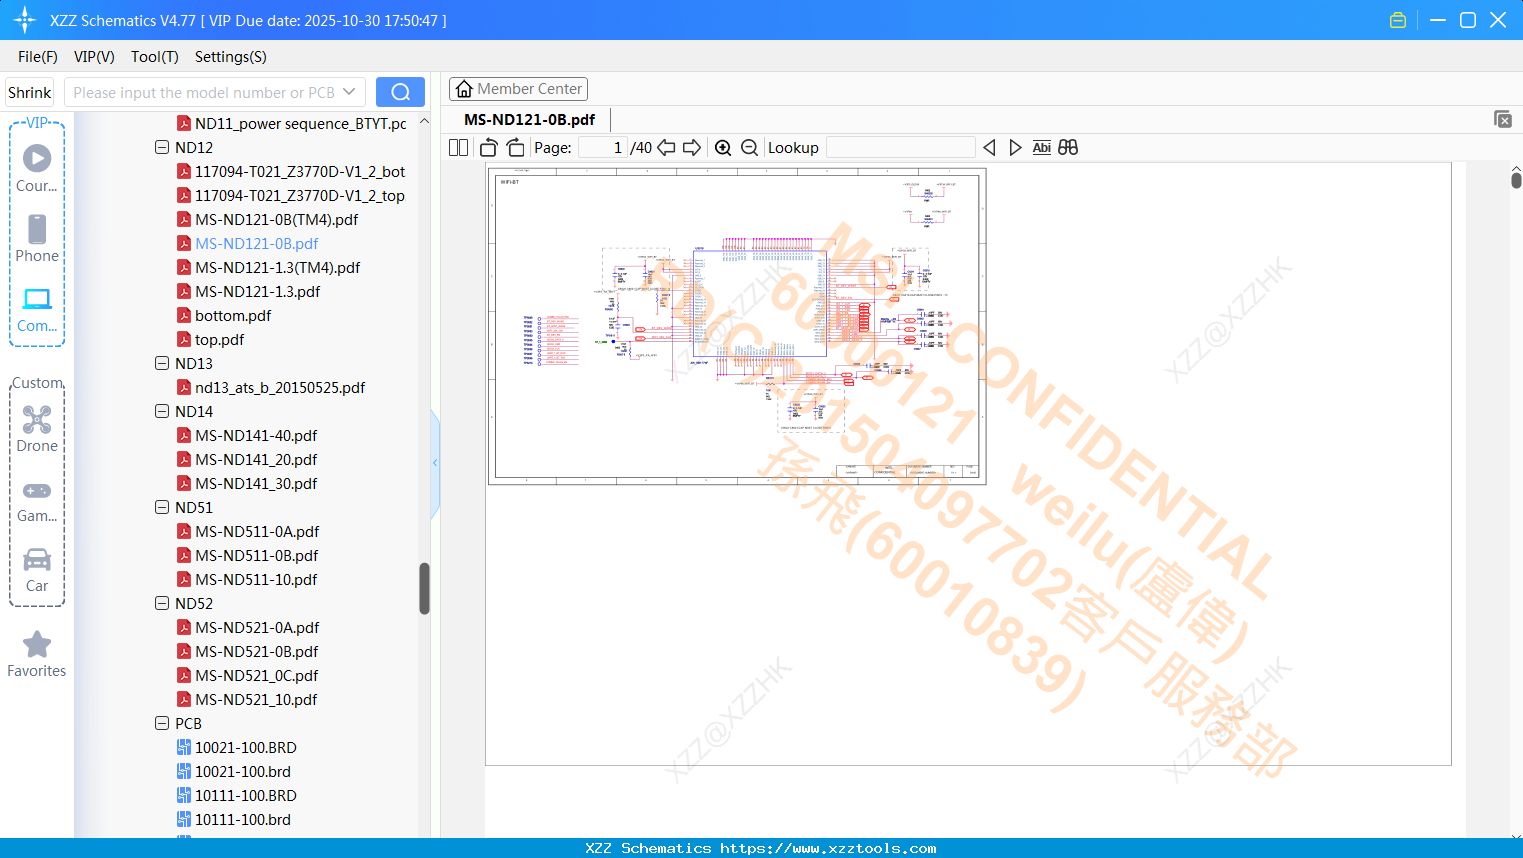Open the Settings menu
The width and height of the screenshot is (1523, 858).
point(231,56)
